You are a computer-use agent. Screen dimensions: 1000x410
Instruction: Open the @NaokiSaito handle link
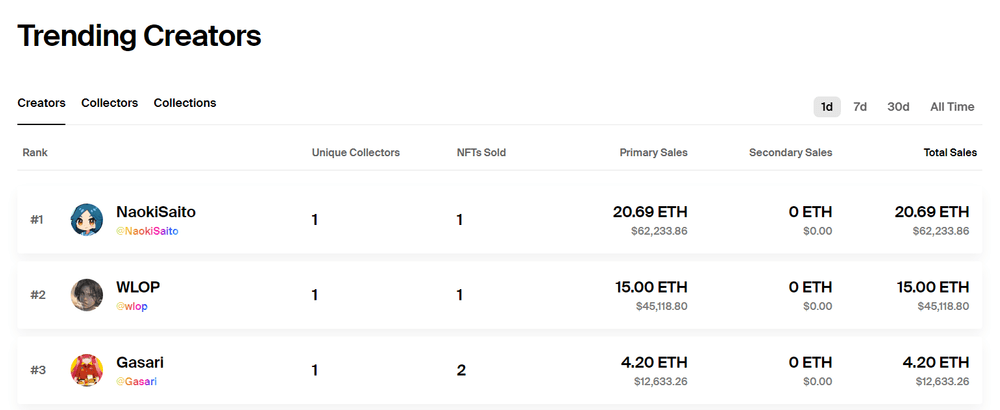[x=147, y=231]
